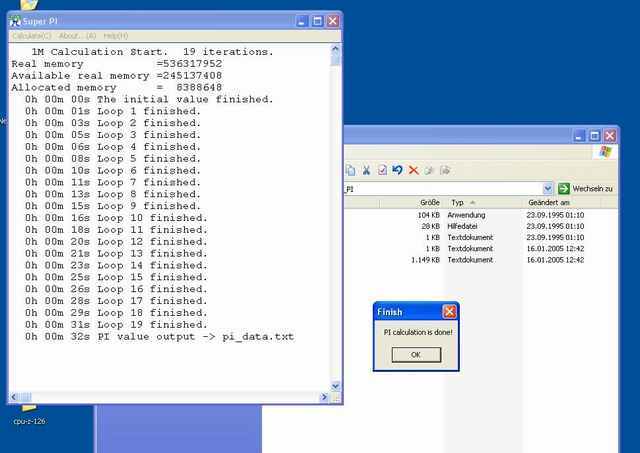640x453 pixels.
Task: Click the 'Allocated memory = 8388648' line
Action: pos(117,88)
